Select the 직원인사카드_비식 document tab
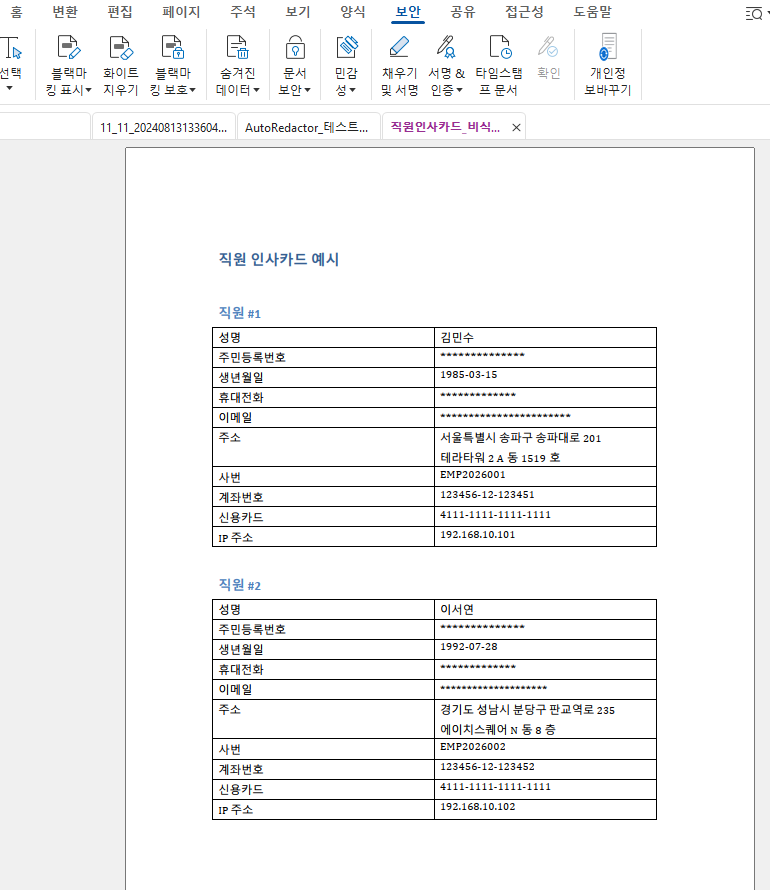 tap(445, 127)
